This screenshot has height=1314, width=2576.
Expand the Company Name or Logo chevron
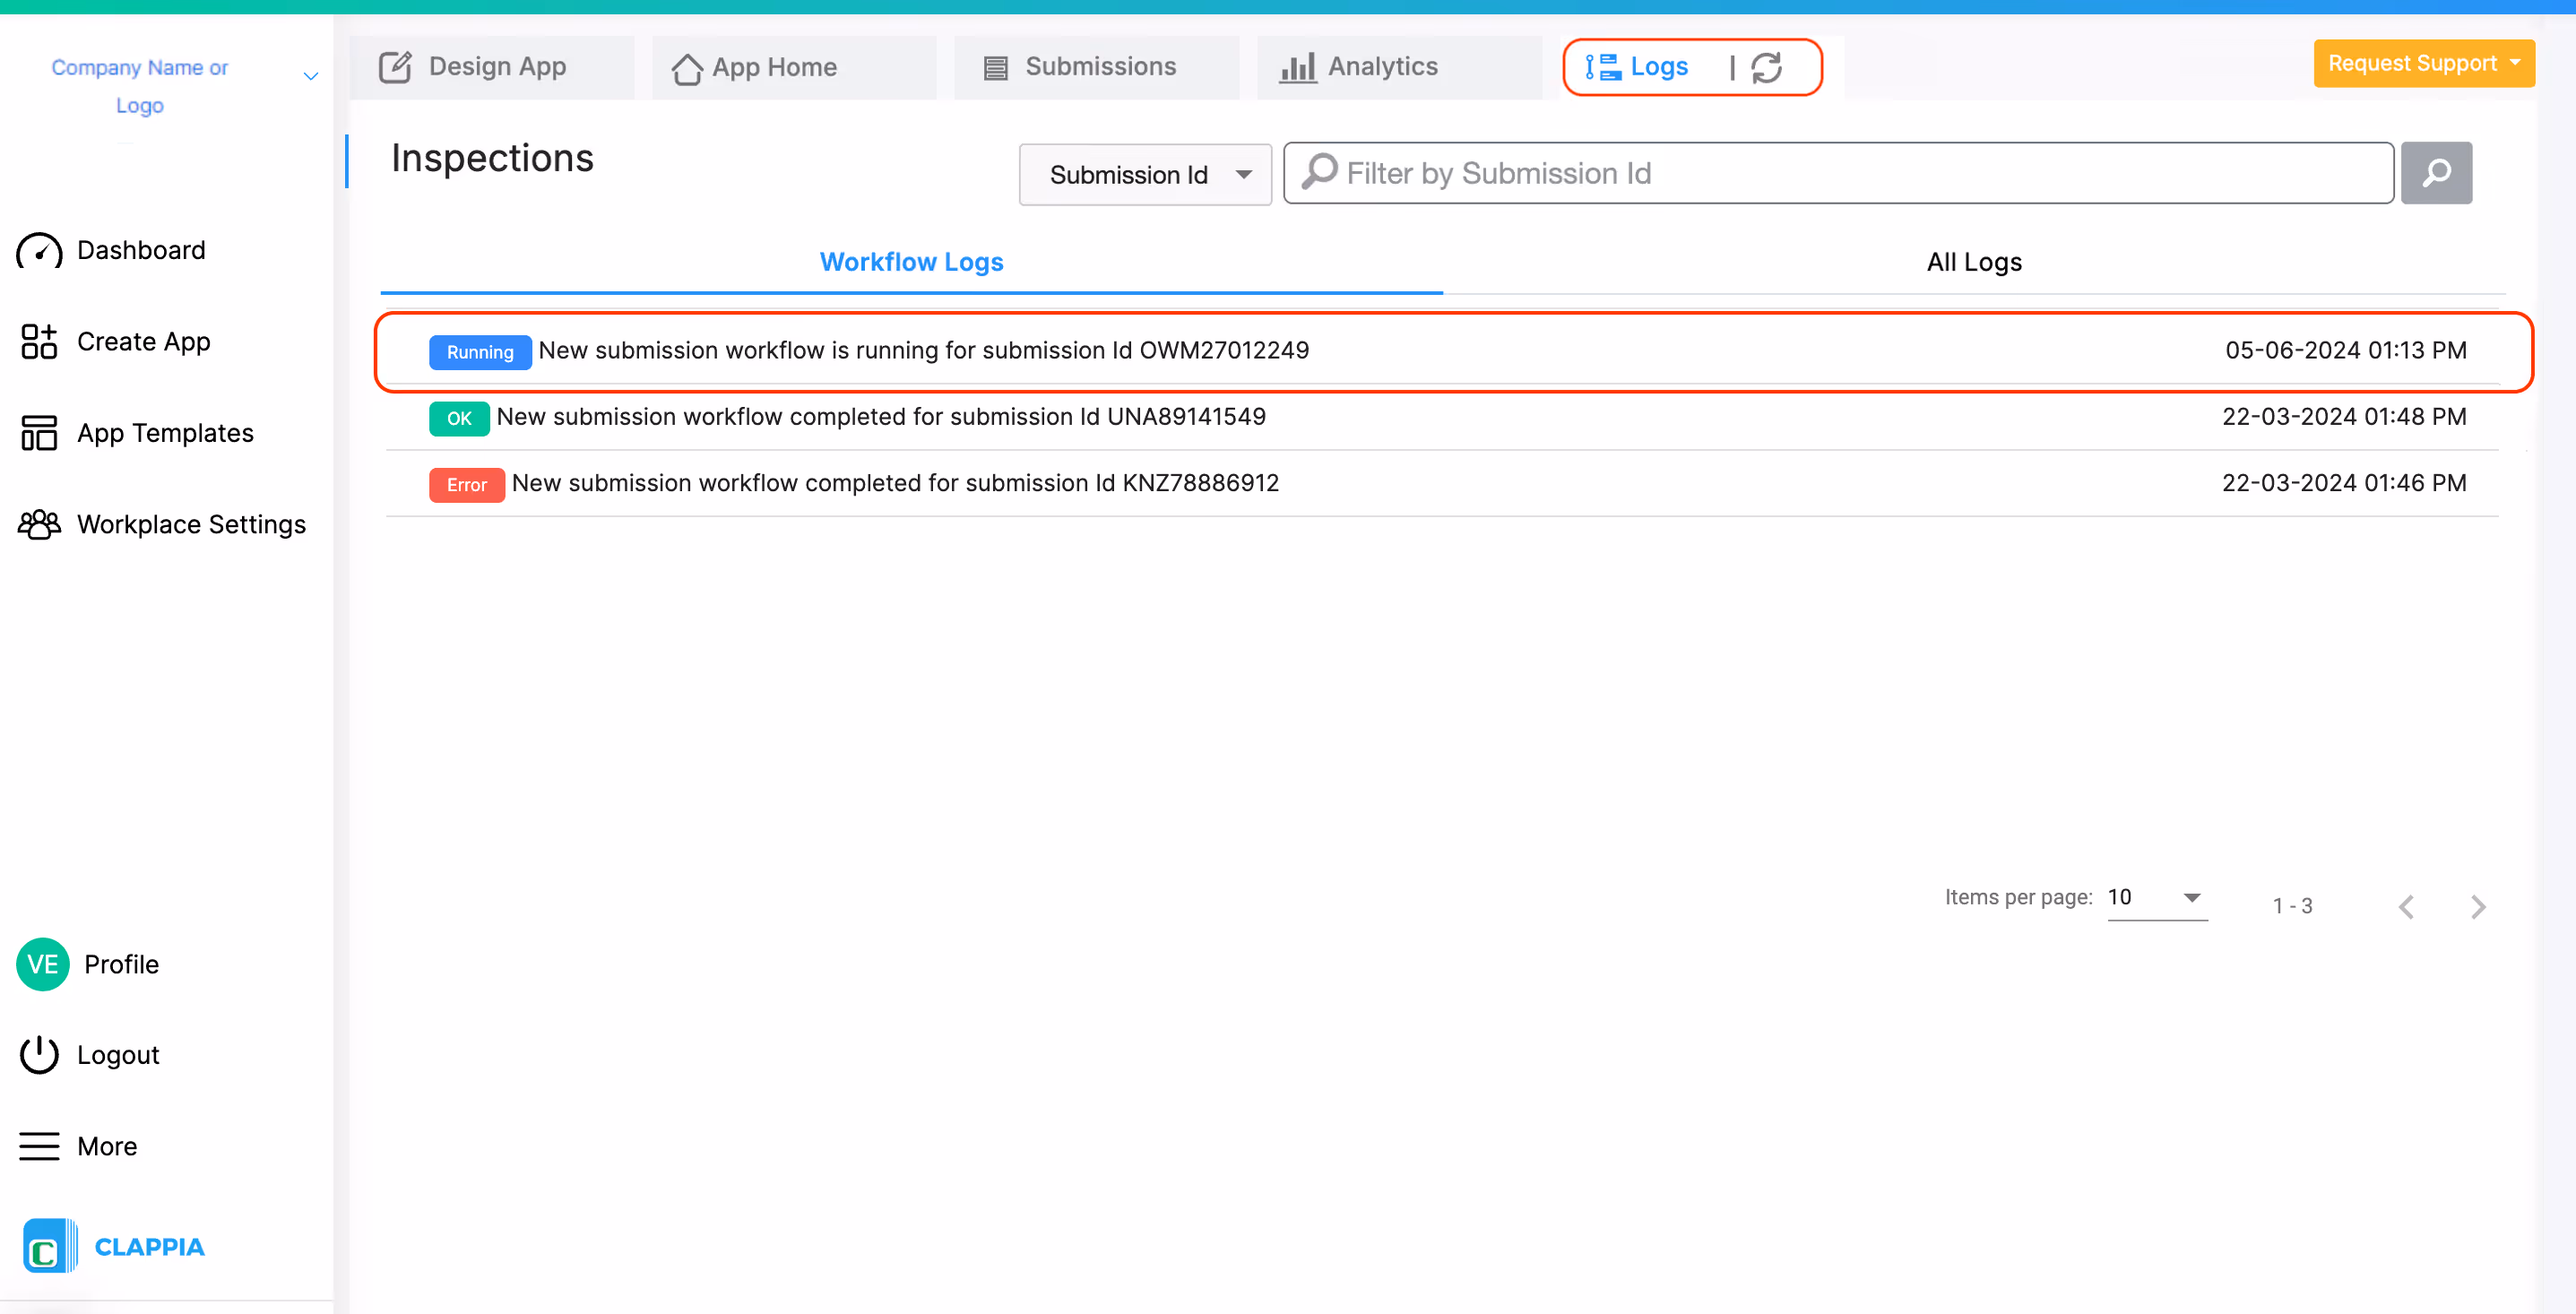coord(311,76)
